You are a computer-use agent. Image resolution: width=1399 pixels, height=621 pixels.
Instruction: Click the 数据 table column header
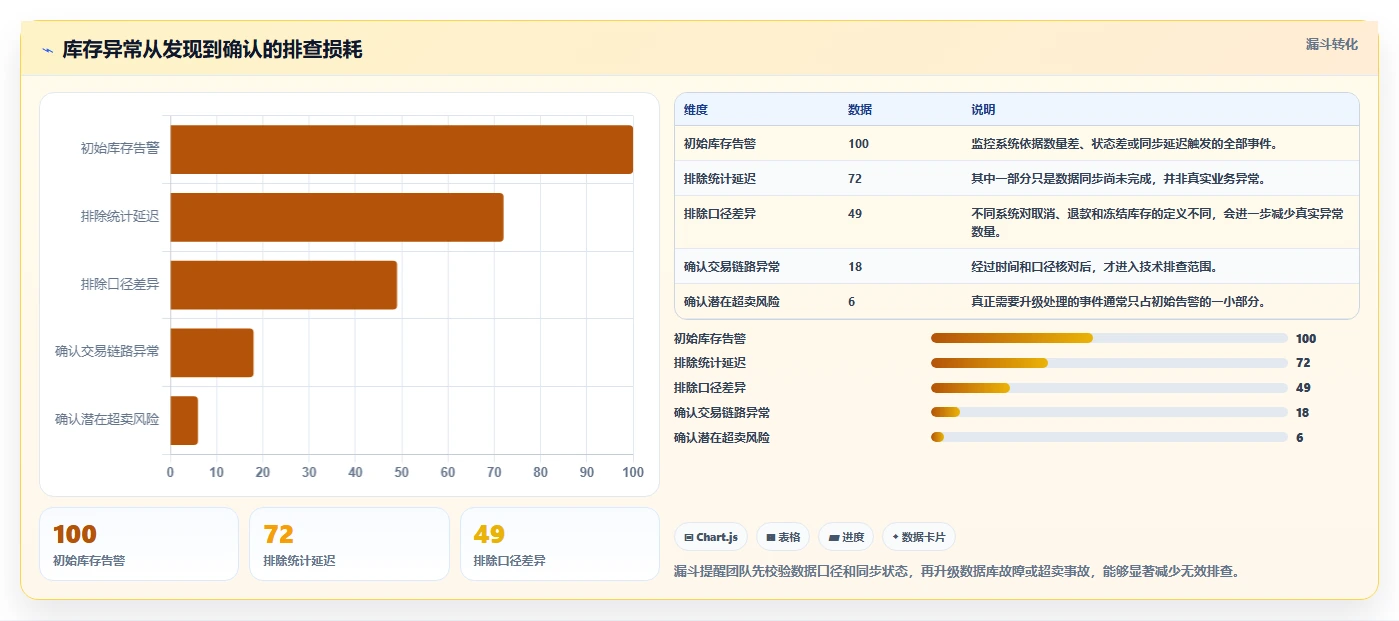860,109
